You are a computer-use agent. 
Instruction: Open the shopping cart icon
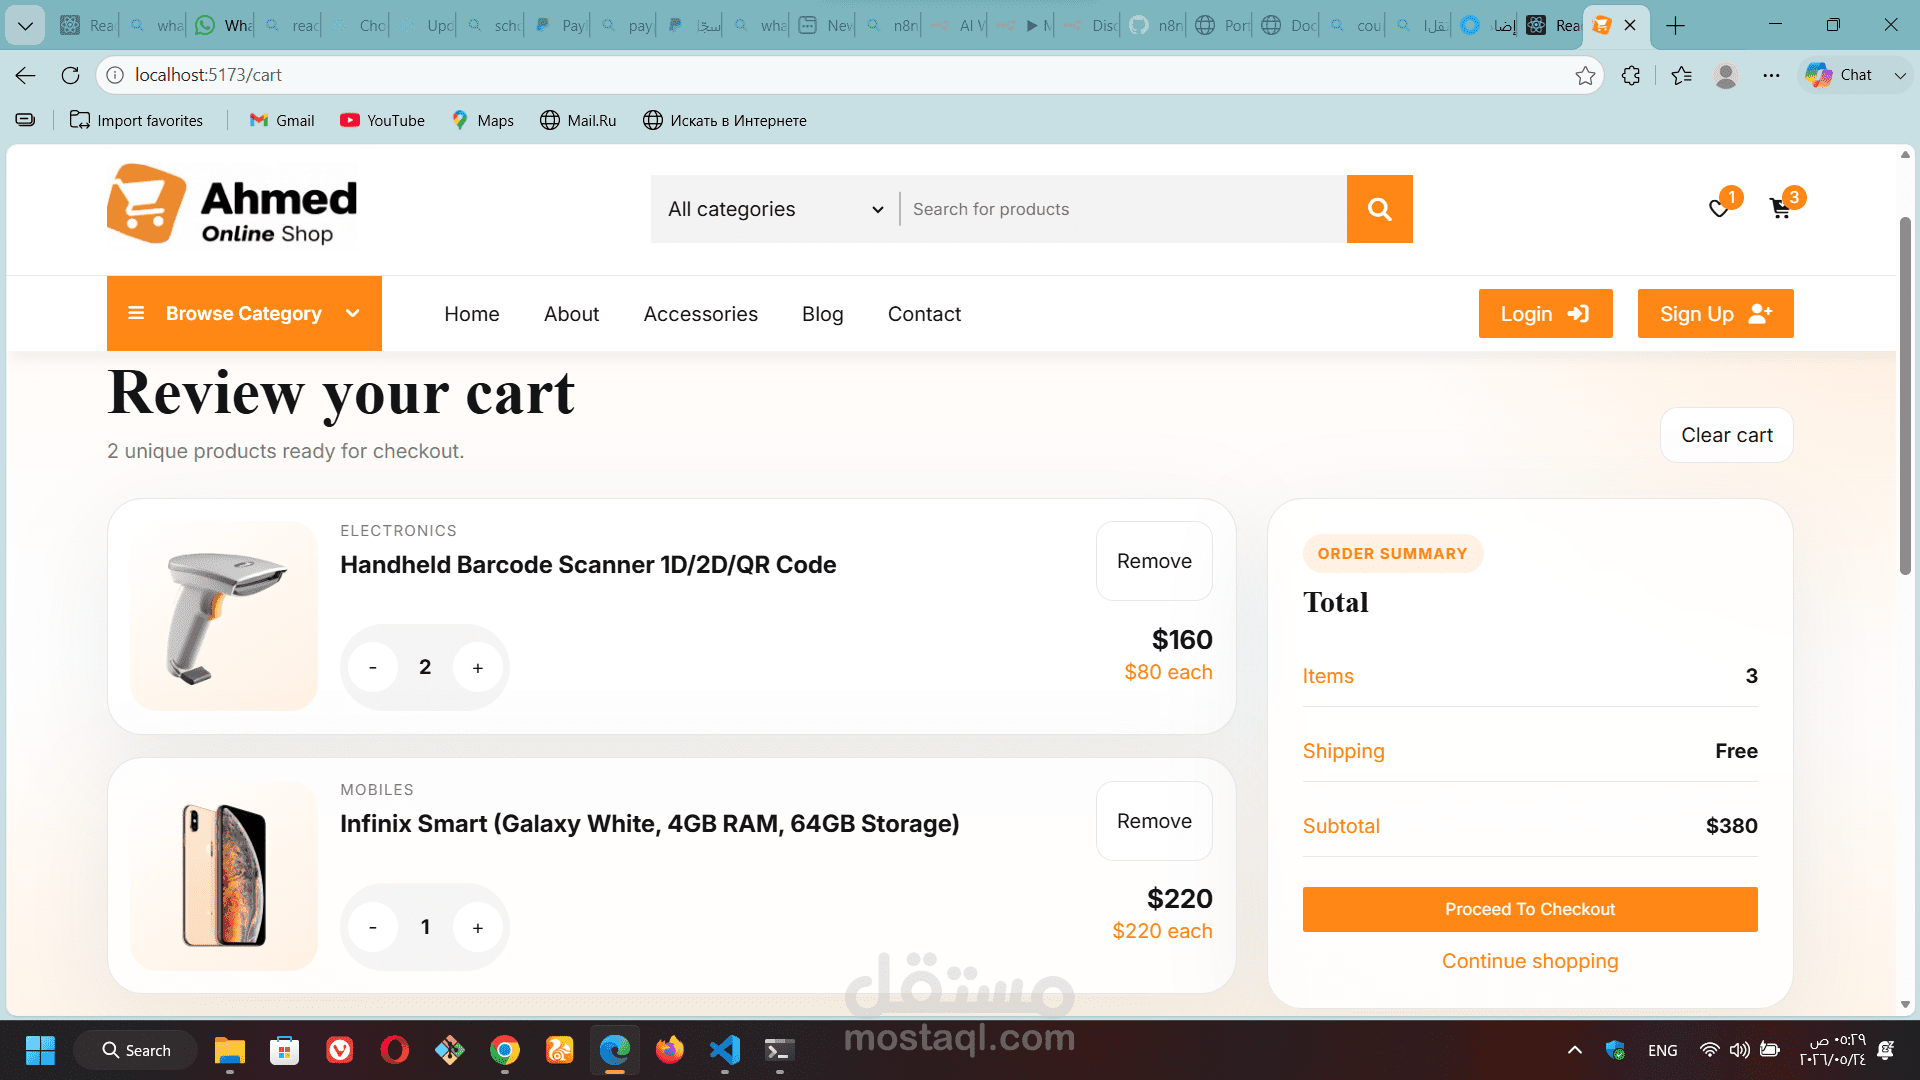(x=1780, y=208)
